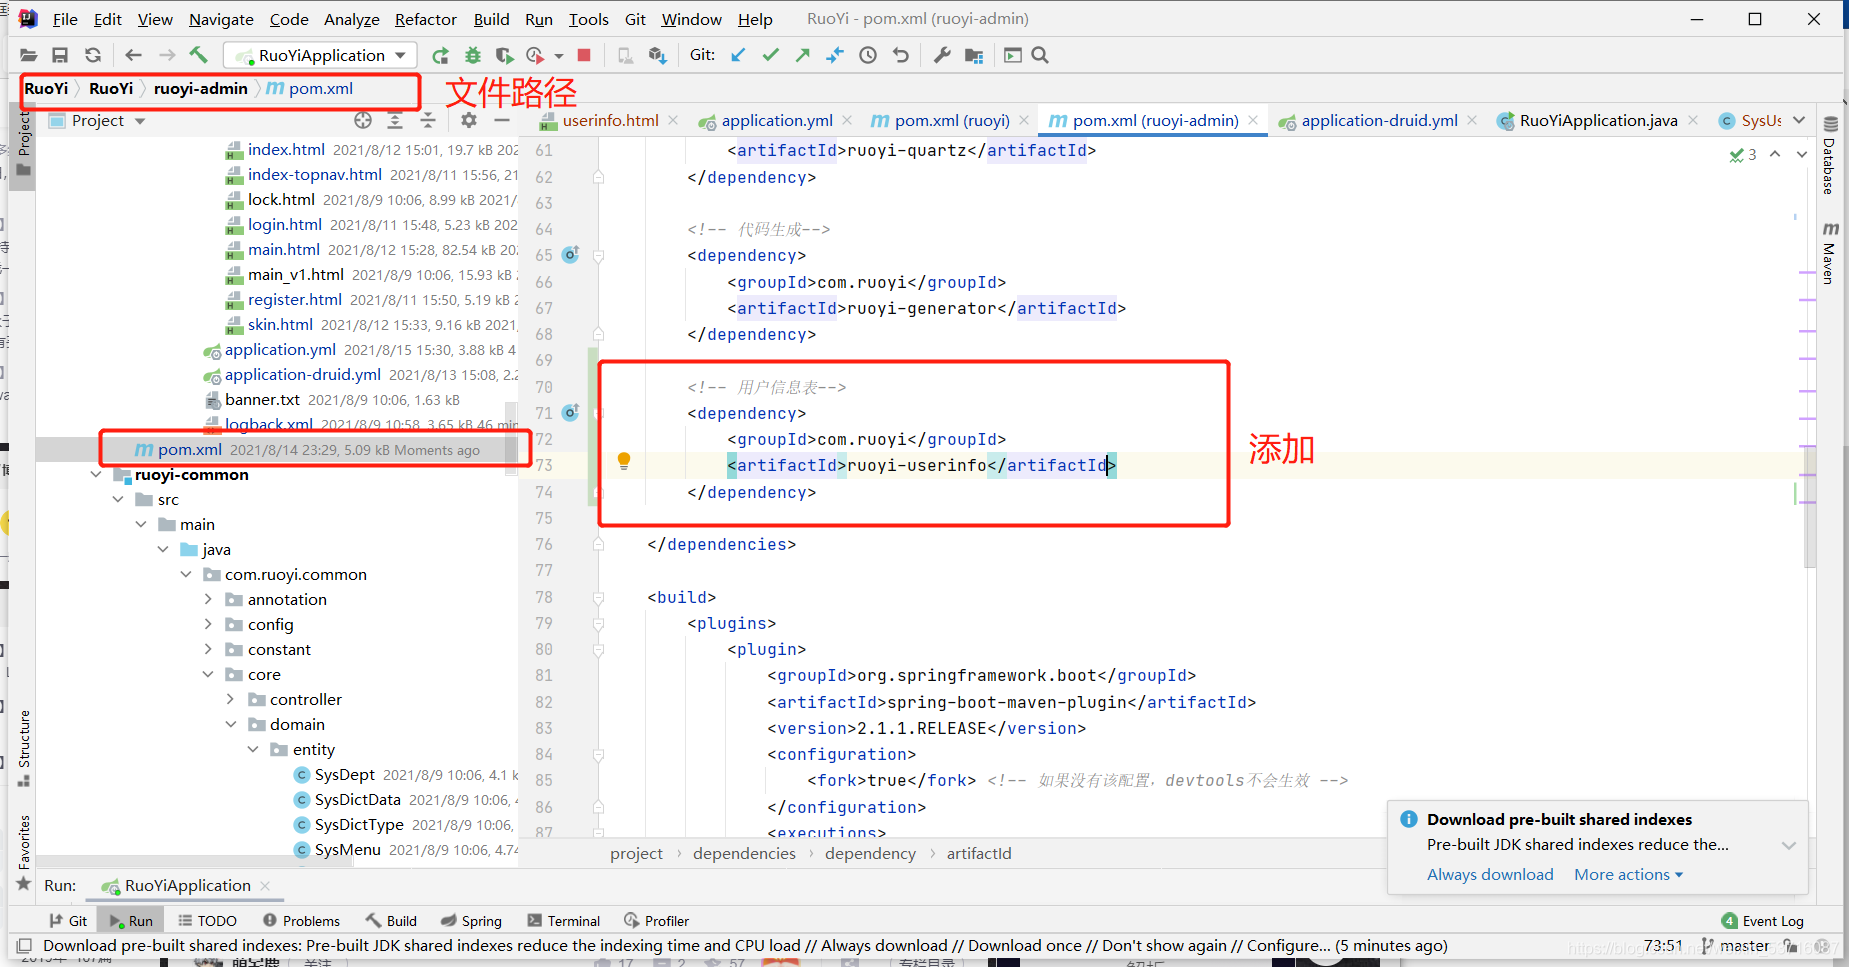The width and height of the screenshot is (1849, 967).
Task: Close the userinfo.html editor tab
Action: click(674, 120)
